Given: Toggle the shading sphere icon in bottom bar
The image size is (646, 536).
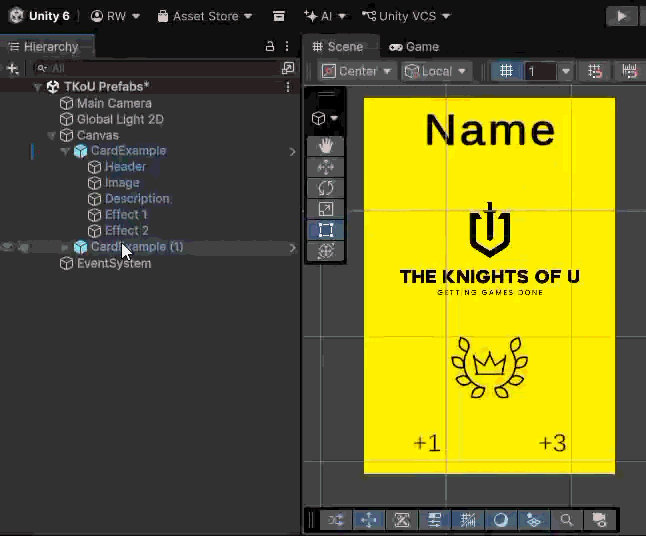Looking at the screenshot, I should [x=501, y=520].
